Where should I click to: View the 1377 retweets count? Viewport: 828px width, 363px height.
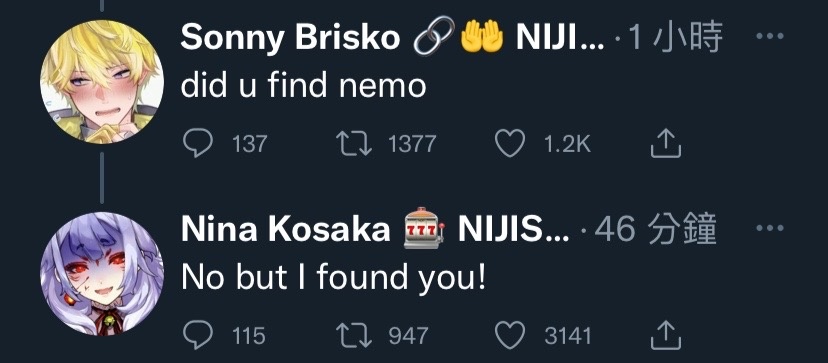point(412,144)
